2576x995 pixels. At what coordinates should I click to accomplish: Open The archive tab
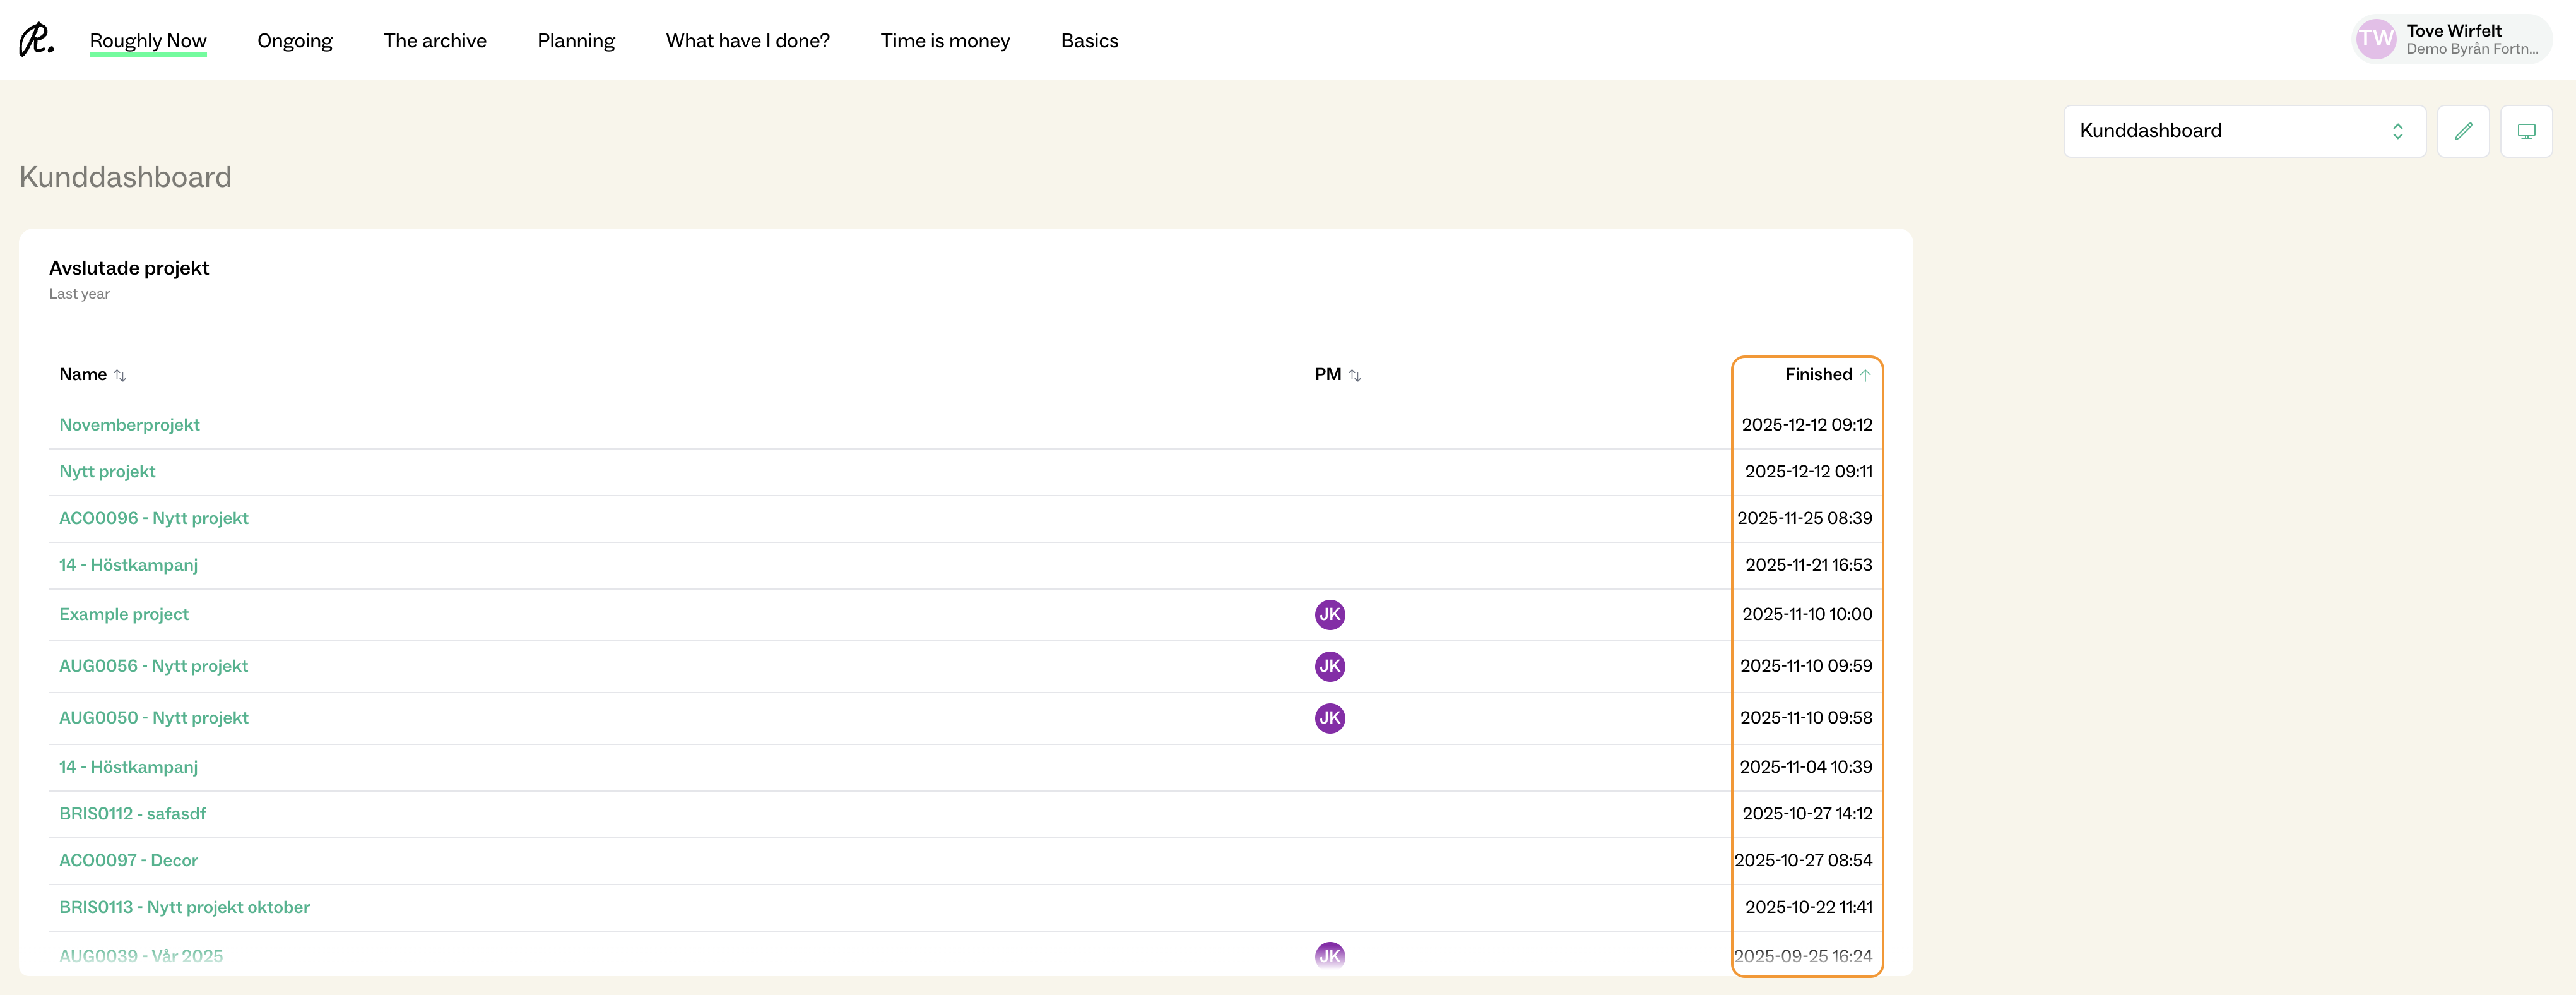[x=435, y=41]
